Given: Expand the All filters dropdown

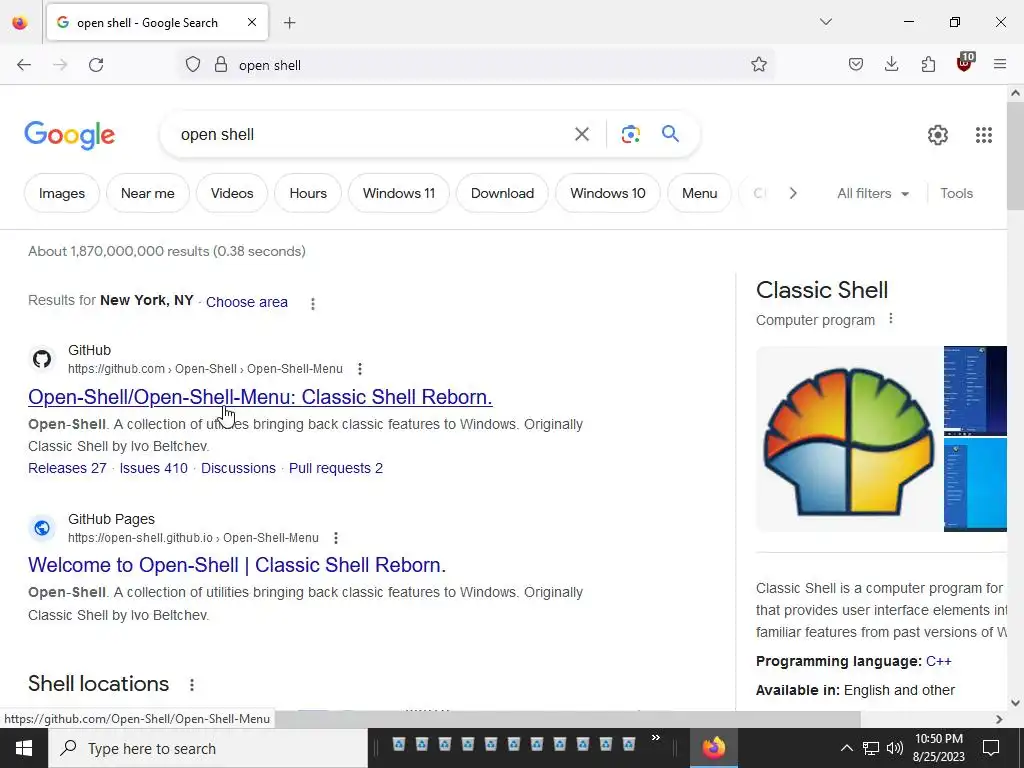Looking at the screenshot, I should (x=873, y=193).
